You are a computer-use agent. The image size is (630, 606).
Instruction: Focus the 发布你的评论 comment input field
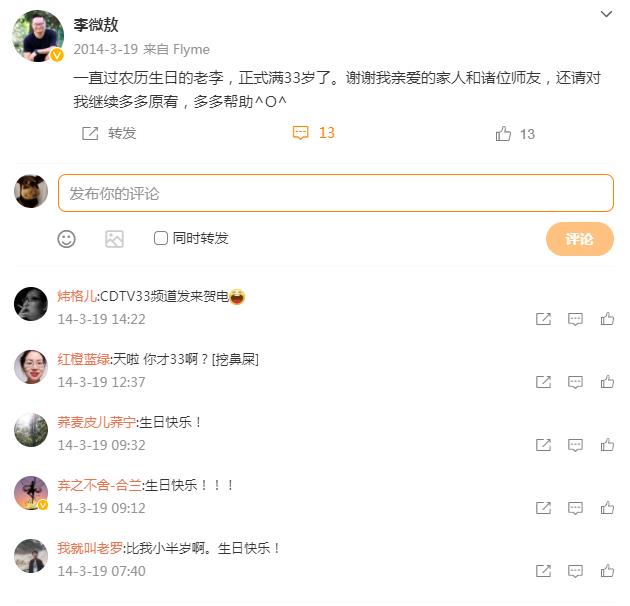[x=335, y=193]
